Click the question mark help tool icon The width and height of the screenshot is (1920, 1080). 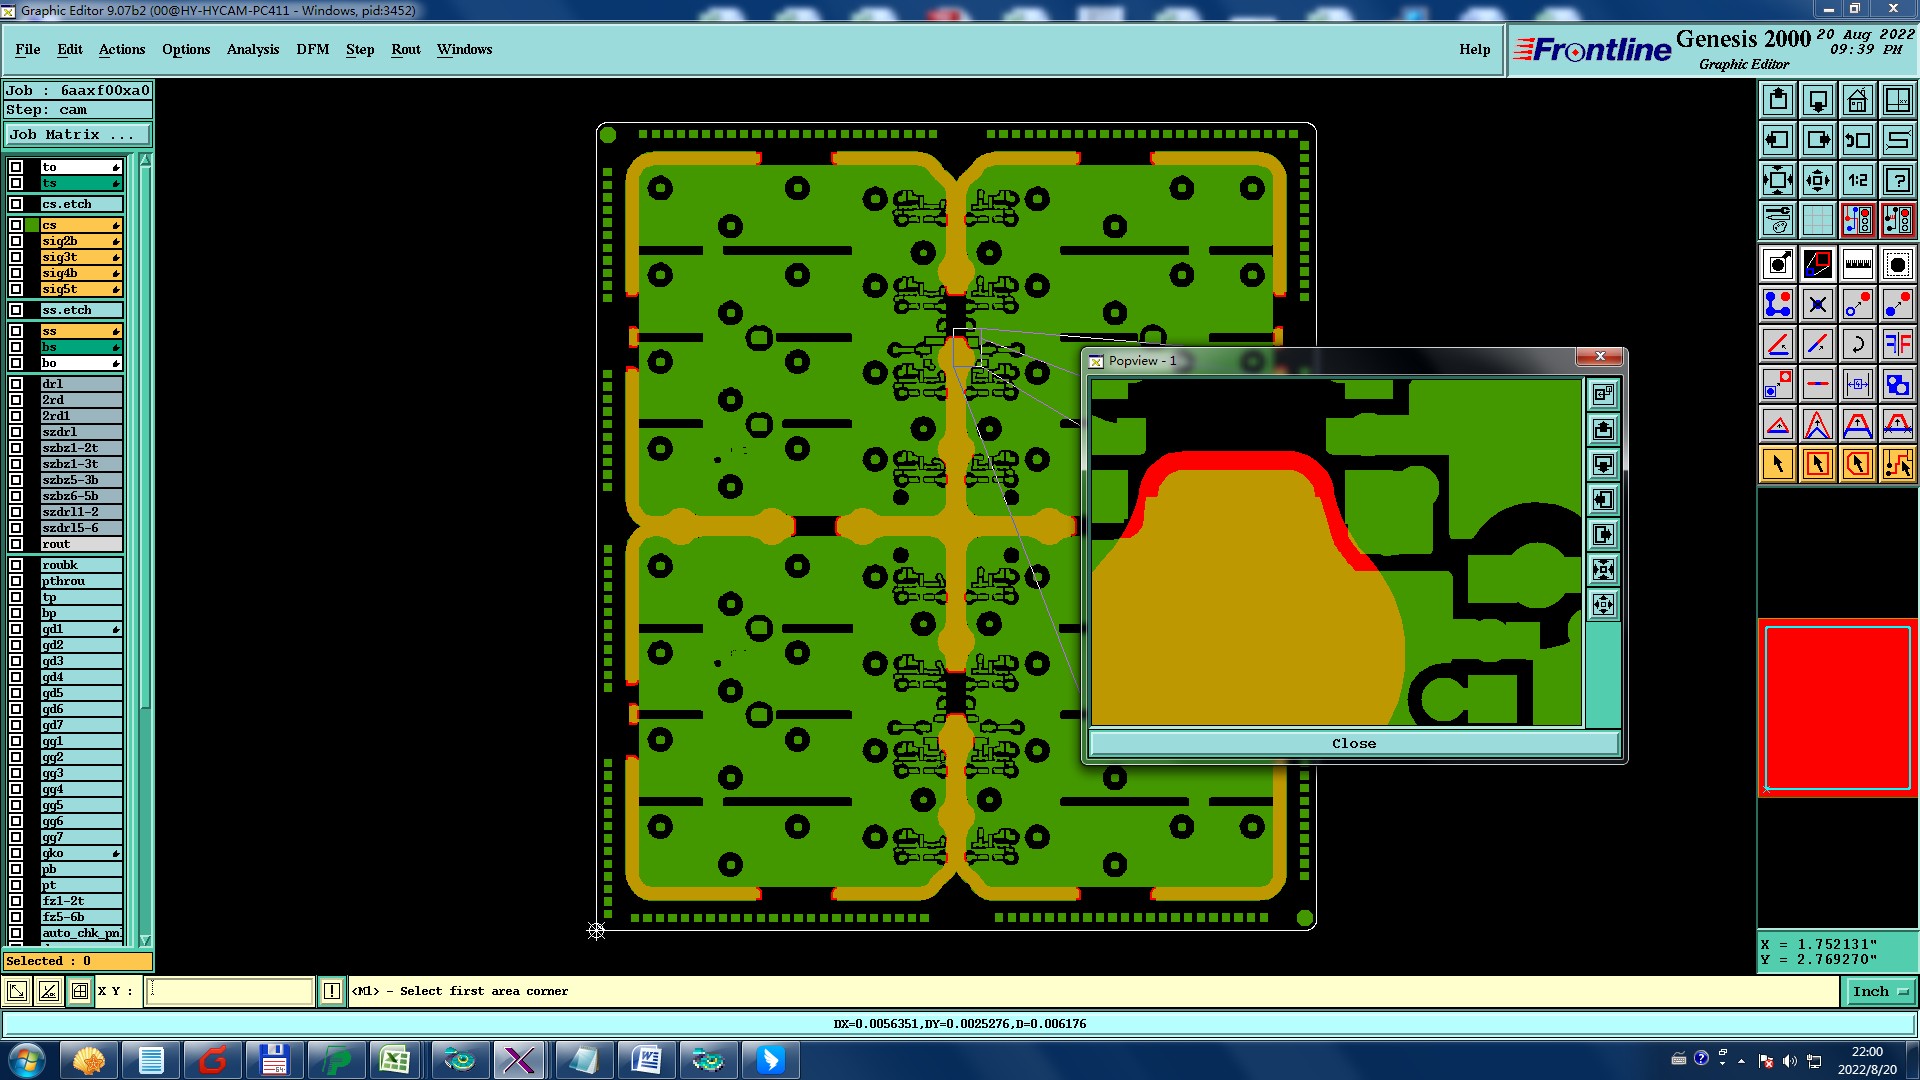1897,180
